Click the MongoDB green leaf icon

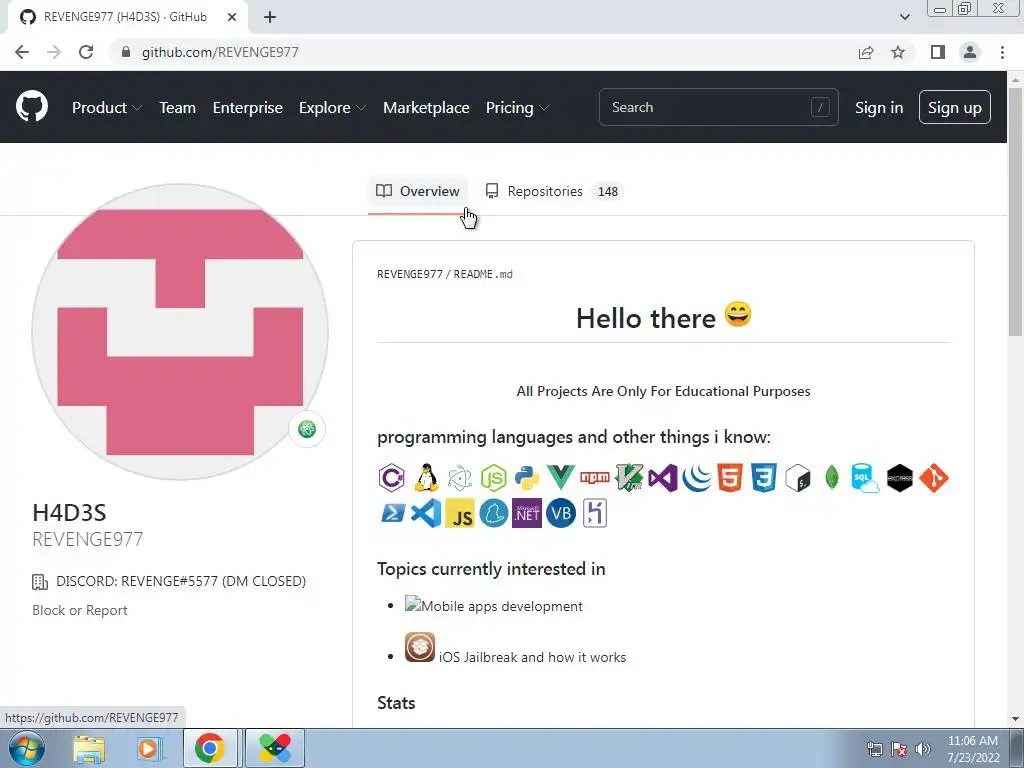pos(831,477)
